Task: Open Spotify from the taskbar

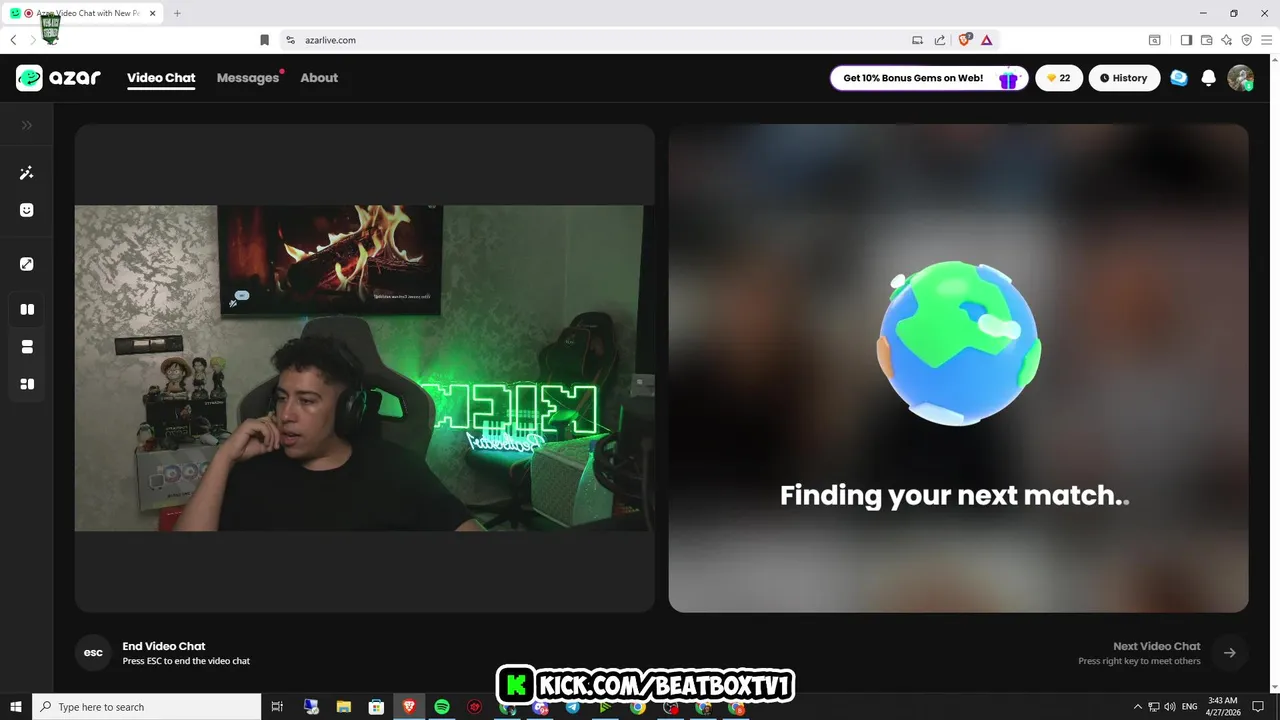Action: point(442,707)
